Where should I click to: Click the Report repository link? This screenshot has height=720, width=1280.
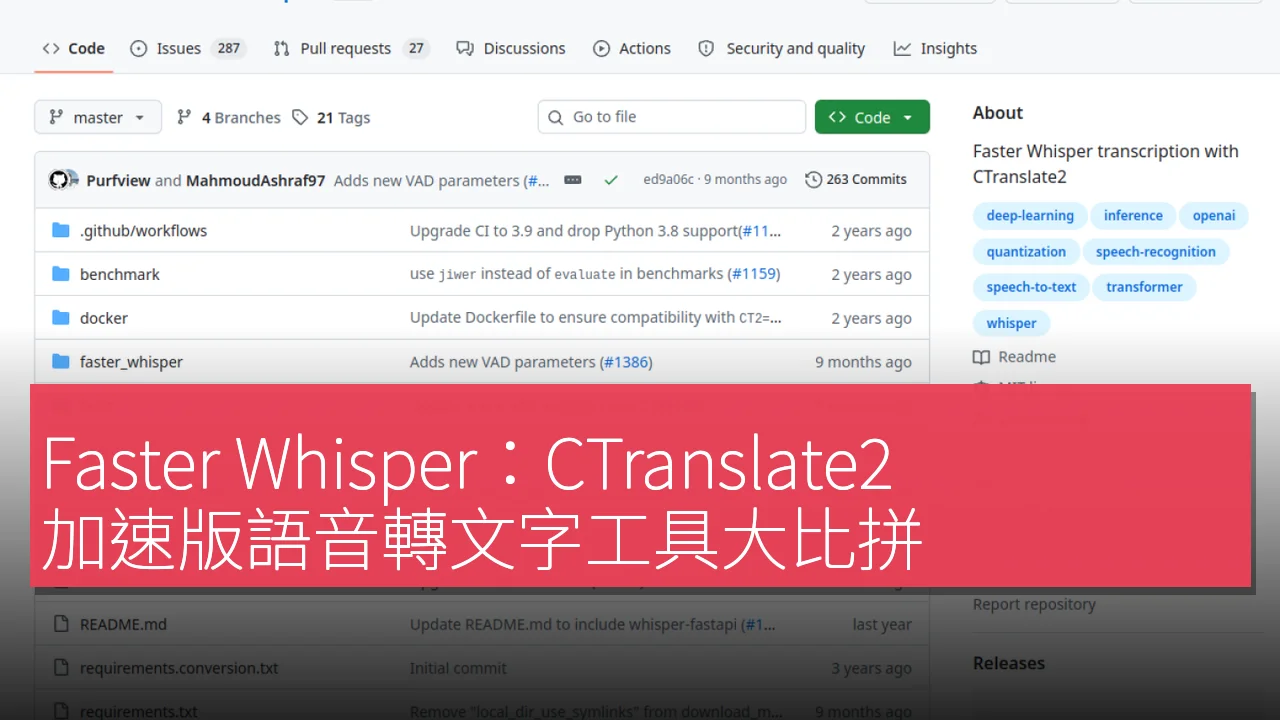[x=1034, y=604]
